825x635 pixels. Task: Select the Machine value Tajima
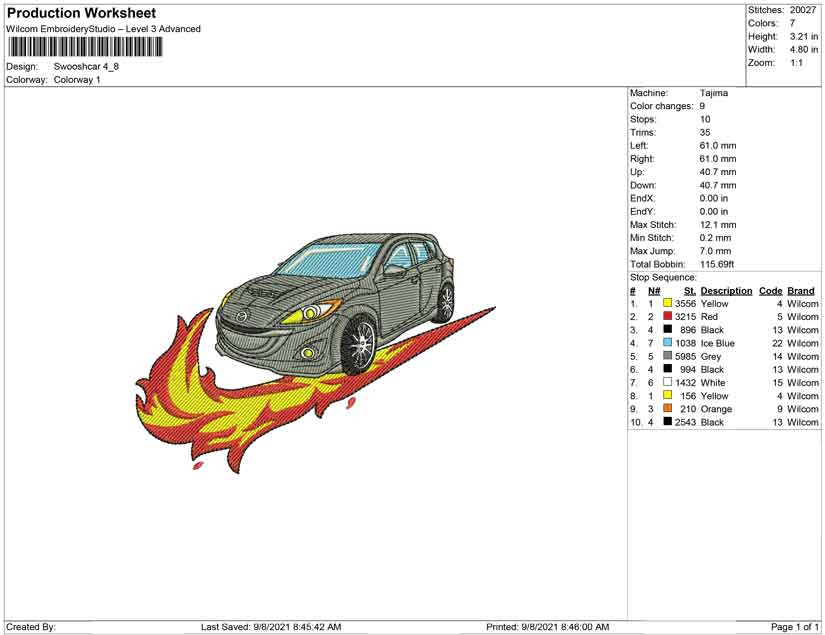(714, 93)
